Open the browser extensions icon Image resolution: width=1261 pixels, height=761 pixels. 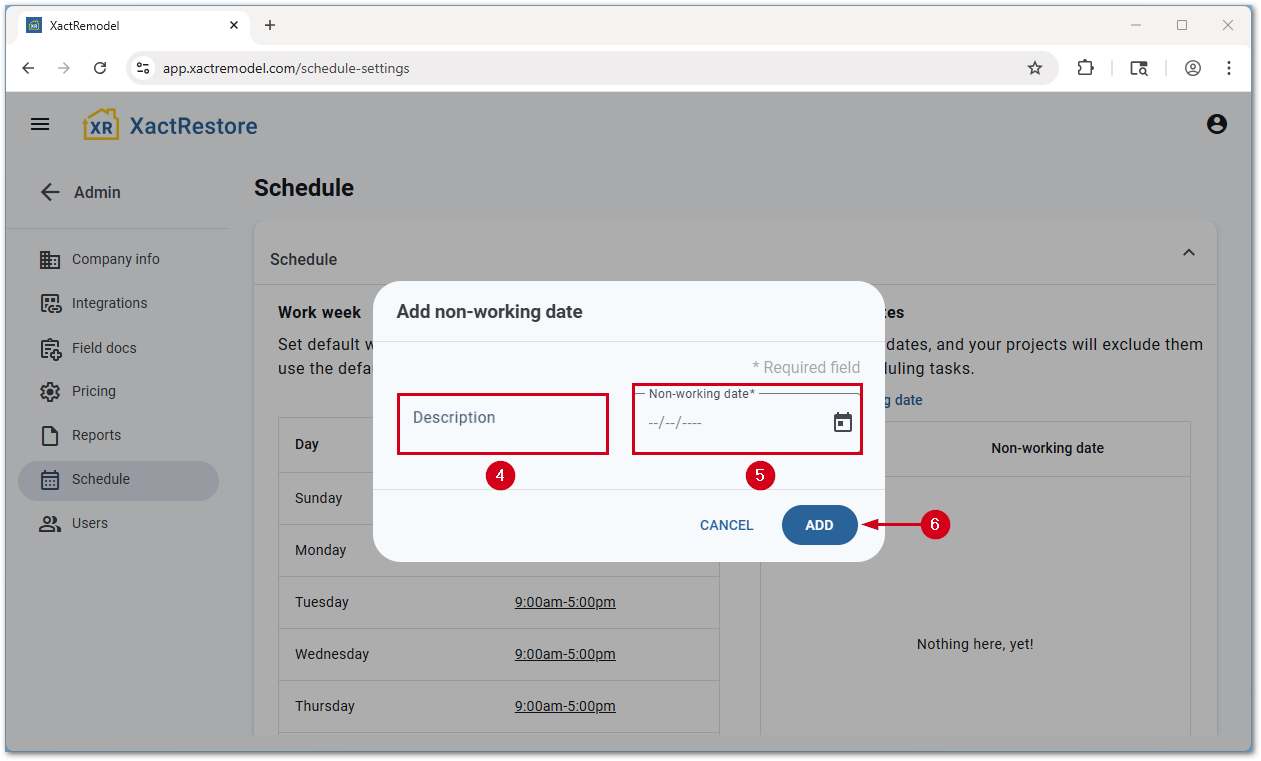point(1085,68)
